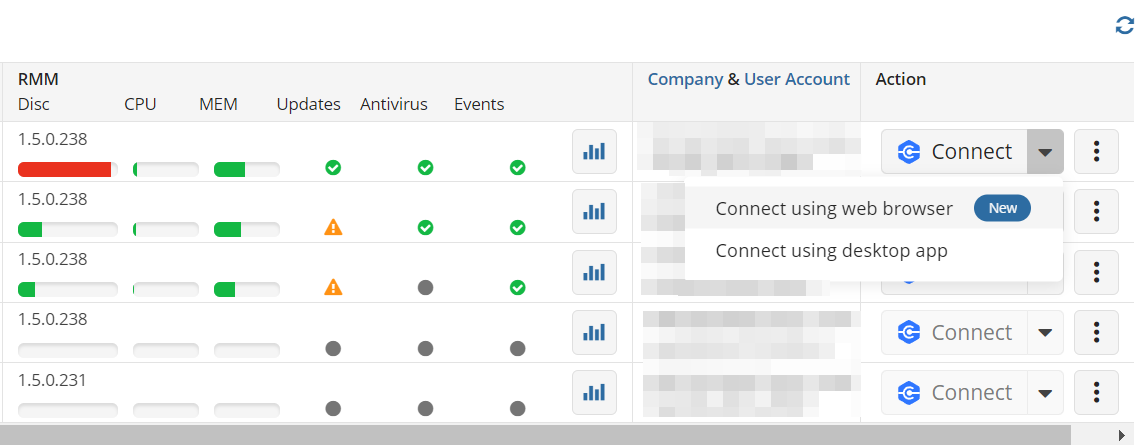The height and width of the screenshot is (445, 1148).
Task: Sort by User Account column link
Action: click(796, 79)
